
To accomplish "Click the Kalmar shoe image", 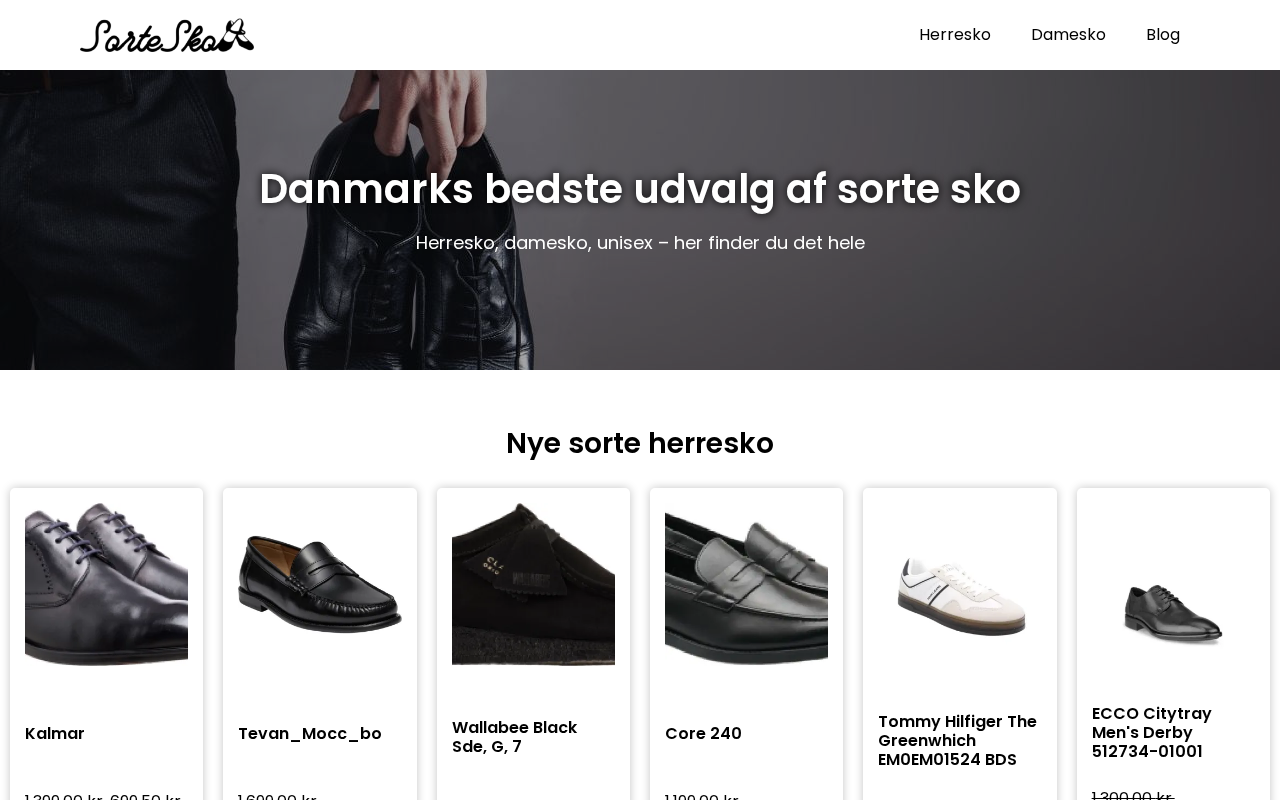I will [x=106, y=584].
